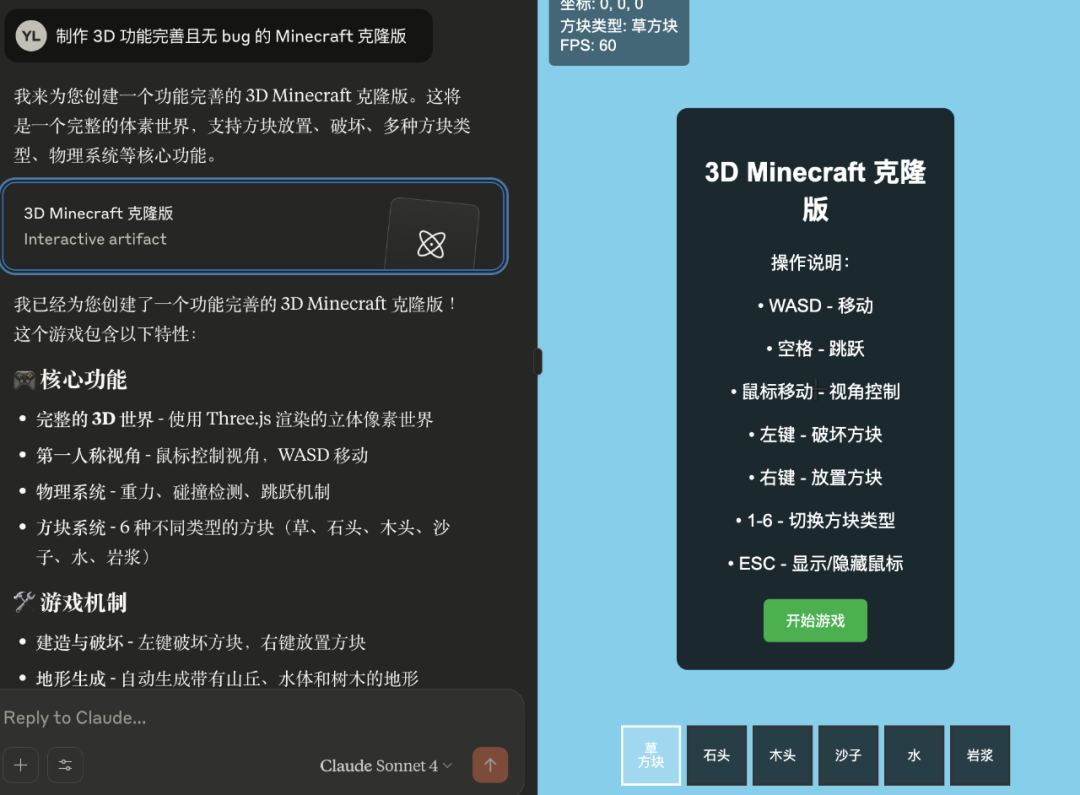Click the orange send arrow icon
Image resolution: width=1080 pixels, height=795 pixels.
(490, 765)
